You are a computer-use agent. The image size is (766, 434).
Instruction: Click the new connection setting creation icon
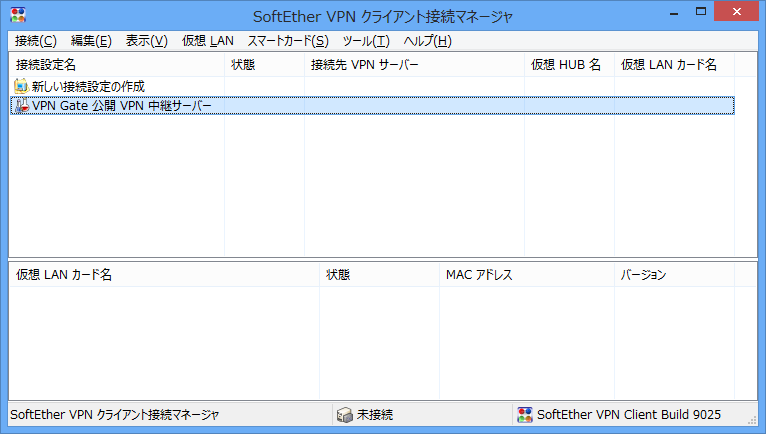21,87
